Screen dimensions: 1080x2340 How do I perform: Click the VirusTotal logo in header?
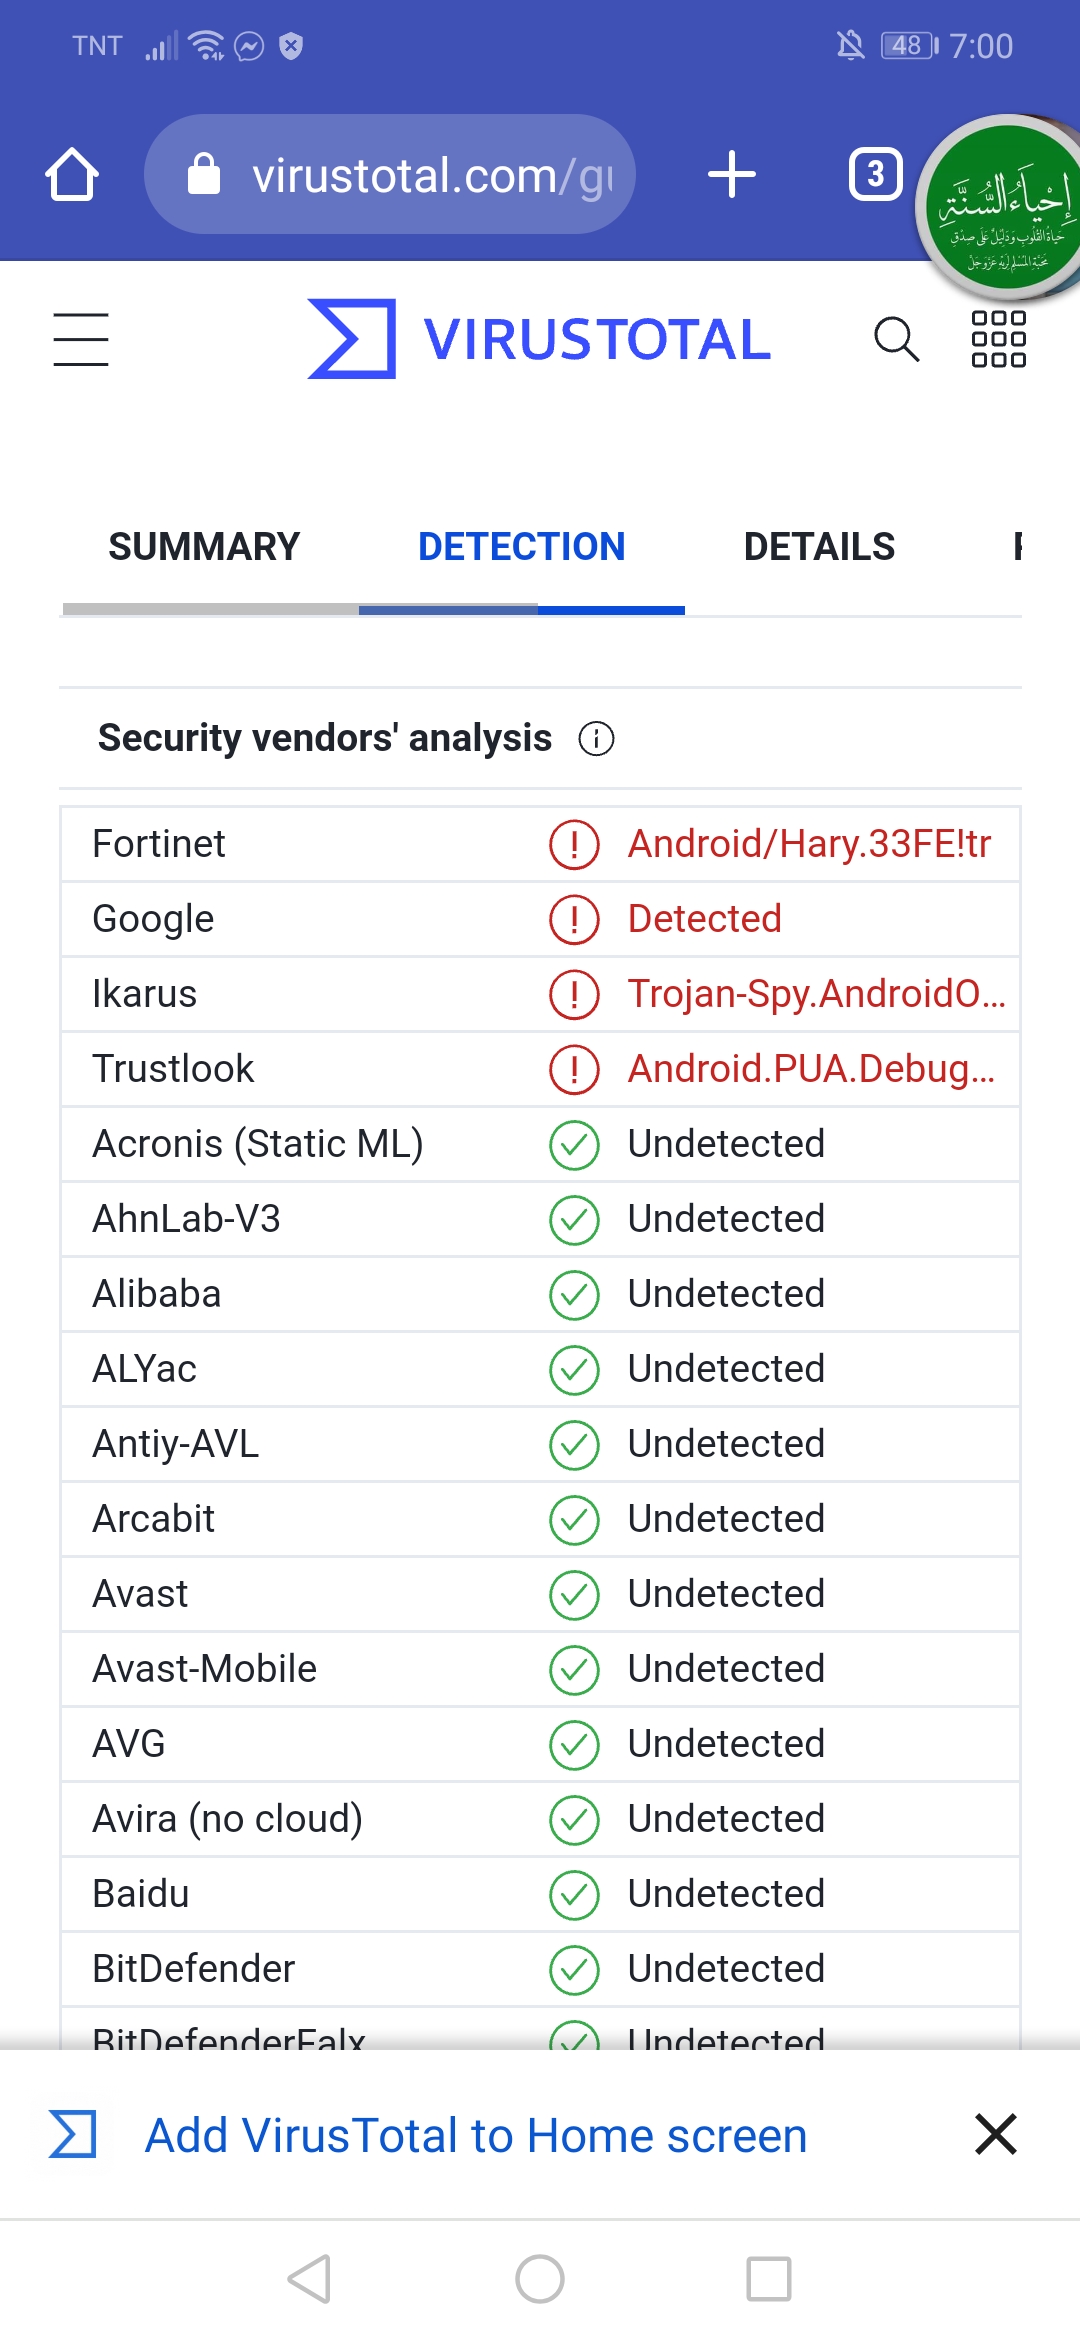point(540,339)
